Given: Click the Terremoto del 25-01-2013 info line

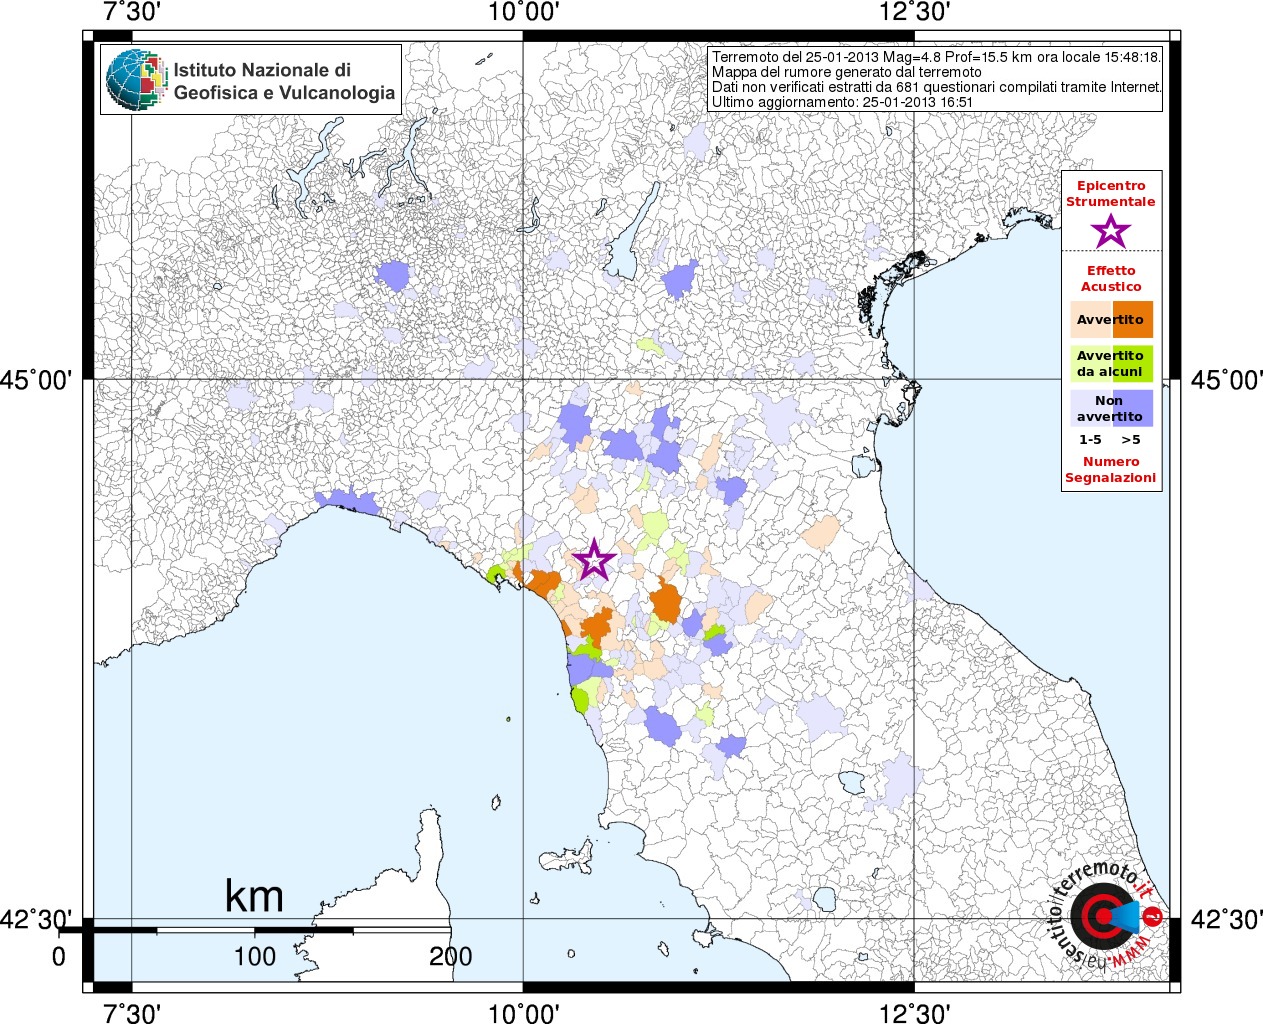Looking at the screenshot, I should (935, 57).
